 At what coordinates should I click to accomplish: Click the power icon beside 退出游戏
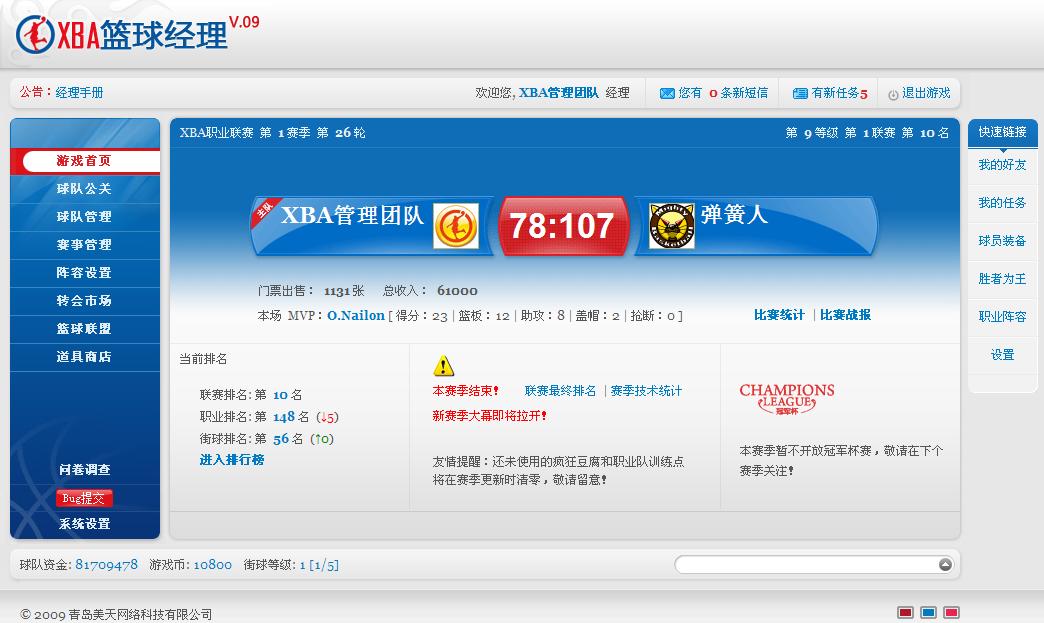click(x=893, y=94)
